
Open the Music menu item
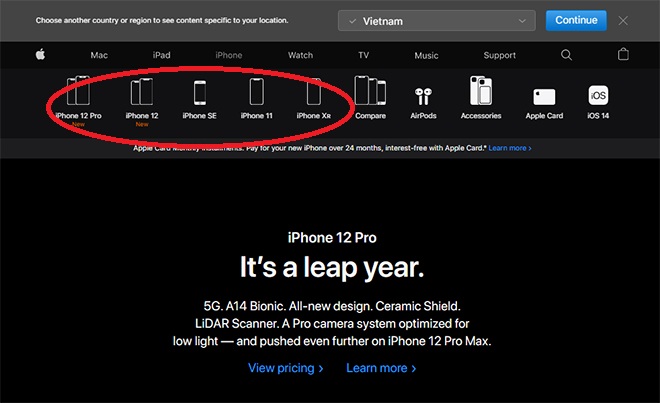426,55
